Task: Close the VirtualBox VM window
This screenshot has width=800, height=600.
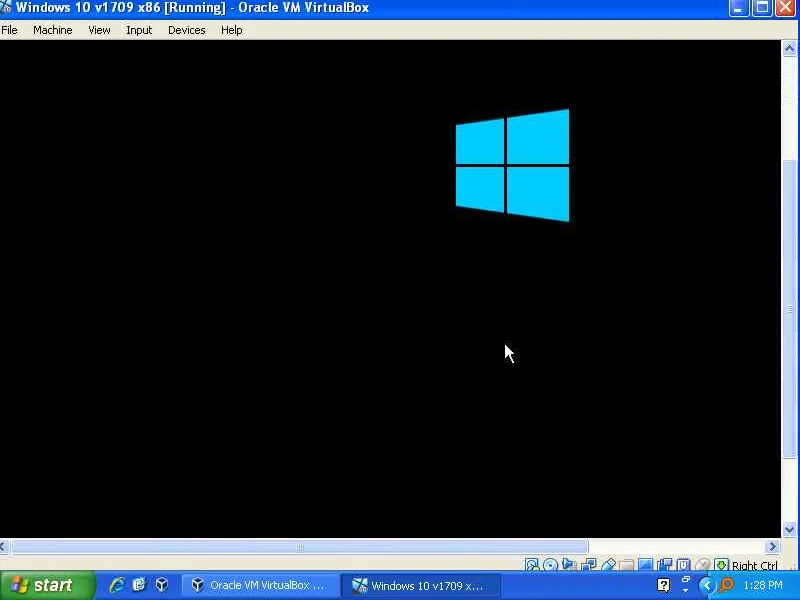Action: tap(786, 8)
